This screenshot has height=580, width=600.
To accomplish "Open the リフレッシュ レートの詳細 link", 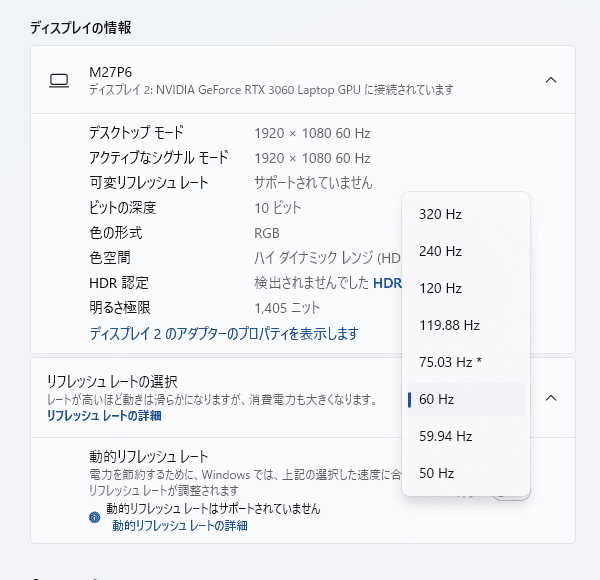I will tap(104, 416).
